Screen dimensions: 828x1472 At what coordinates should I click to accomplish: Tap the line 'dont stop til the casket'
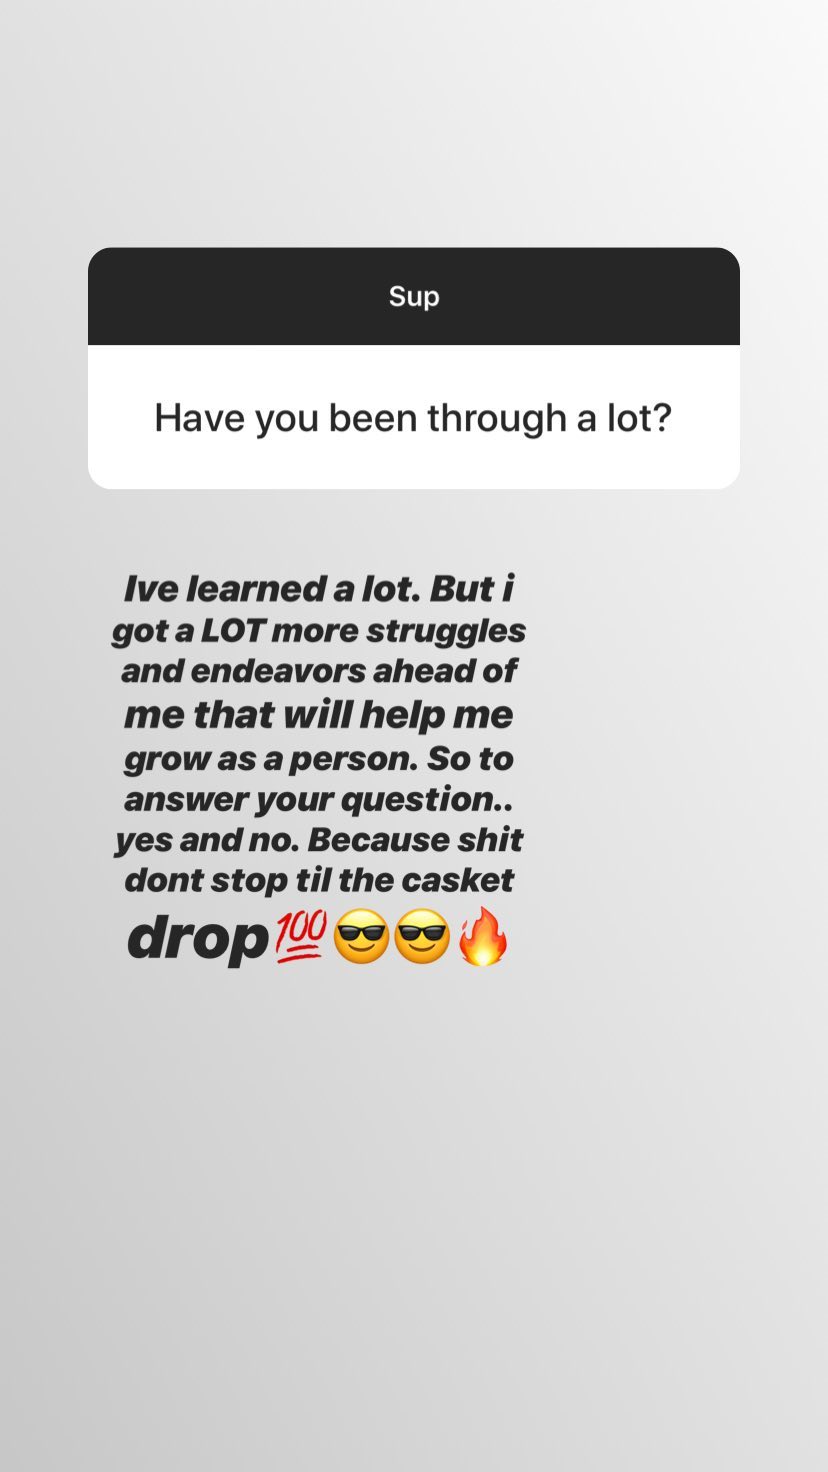pyautogui.click(x=318, y=880)
